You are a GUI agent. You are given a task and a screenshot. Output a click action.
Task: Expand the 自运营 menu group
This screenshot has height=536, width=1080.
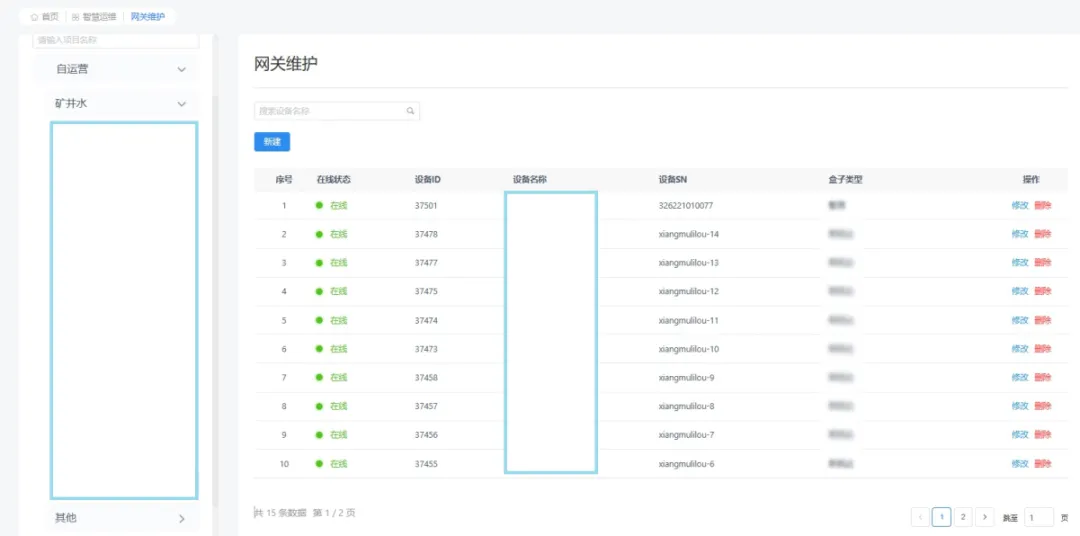point(181,70)
